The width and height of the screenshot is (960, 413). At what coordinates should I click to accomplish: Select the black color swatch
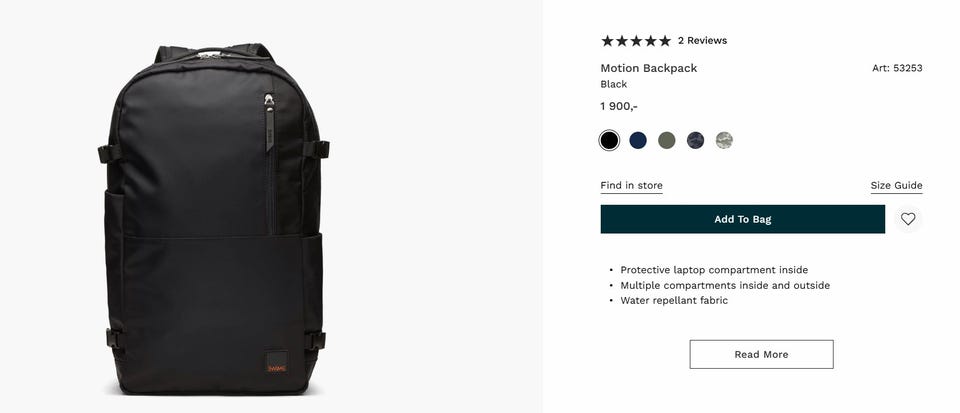pos(609,141)
